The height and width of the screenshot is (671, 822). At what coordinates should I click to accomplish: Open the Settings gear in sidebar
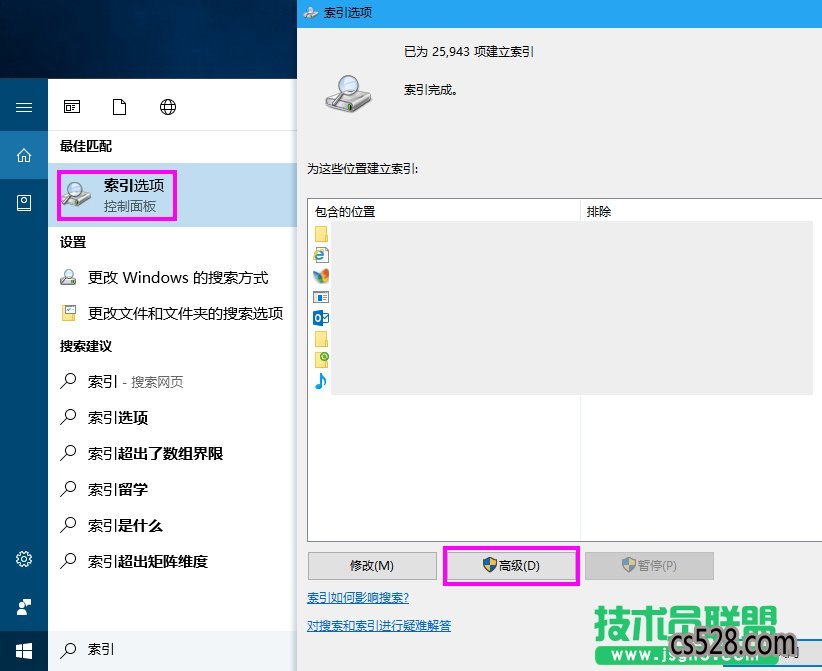[24, 559]
